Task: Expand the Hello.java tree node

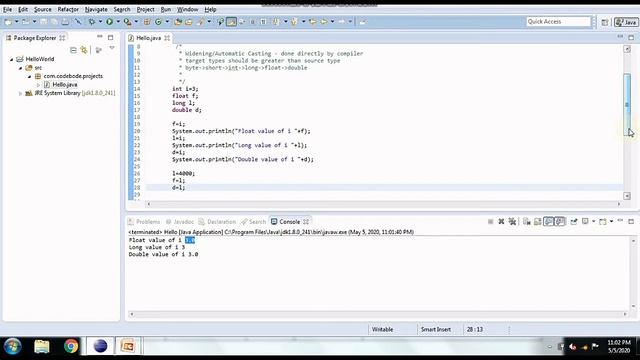Action: (38, 85)
